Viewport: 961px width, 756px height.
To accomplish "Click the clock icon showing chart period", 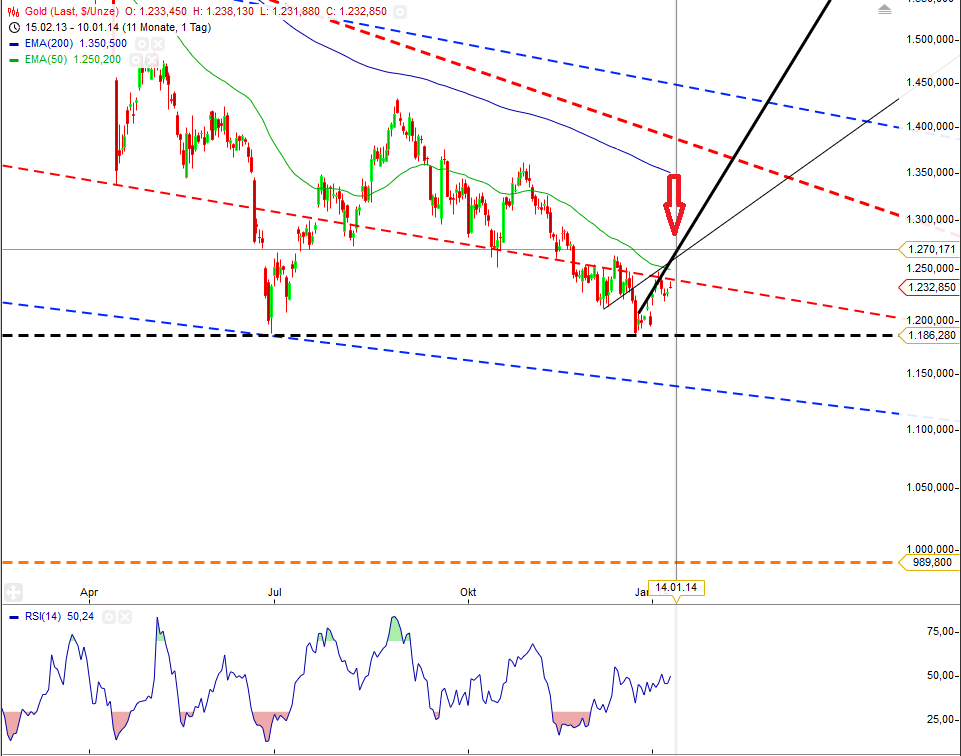I will click(14, 26).
